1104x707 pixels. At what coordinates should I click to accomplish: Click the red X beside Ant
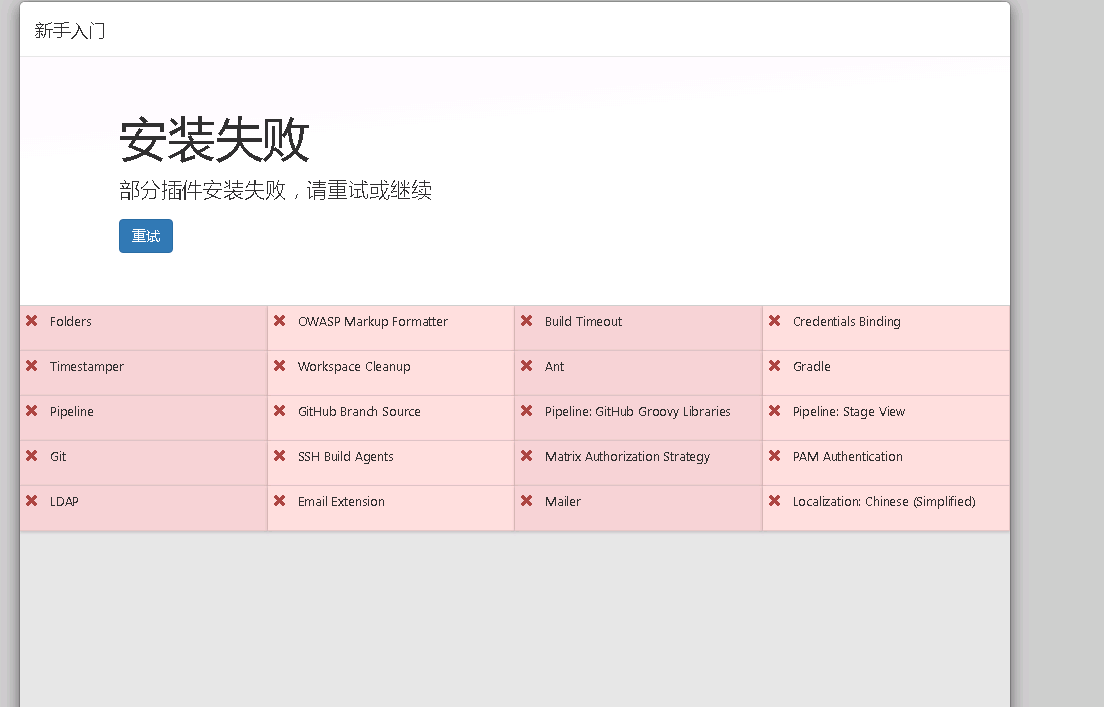pyautogui.click(x=527, y=366)
